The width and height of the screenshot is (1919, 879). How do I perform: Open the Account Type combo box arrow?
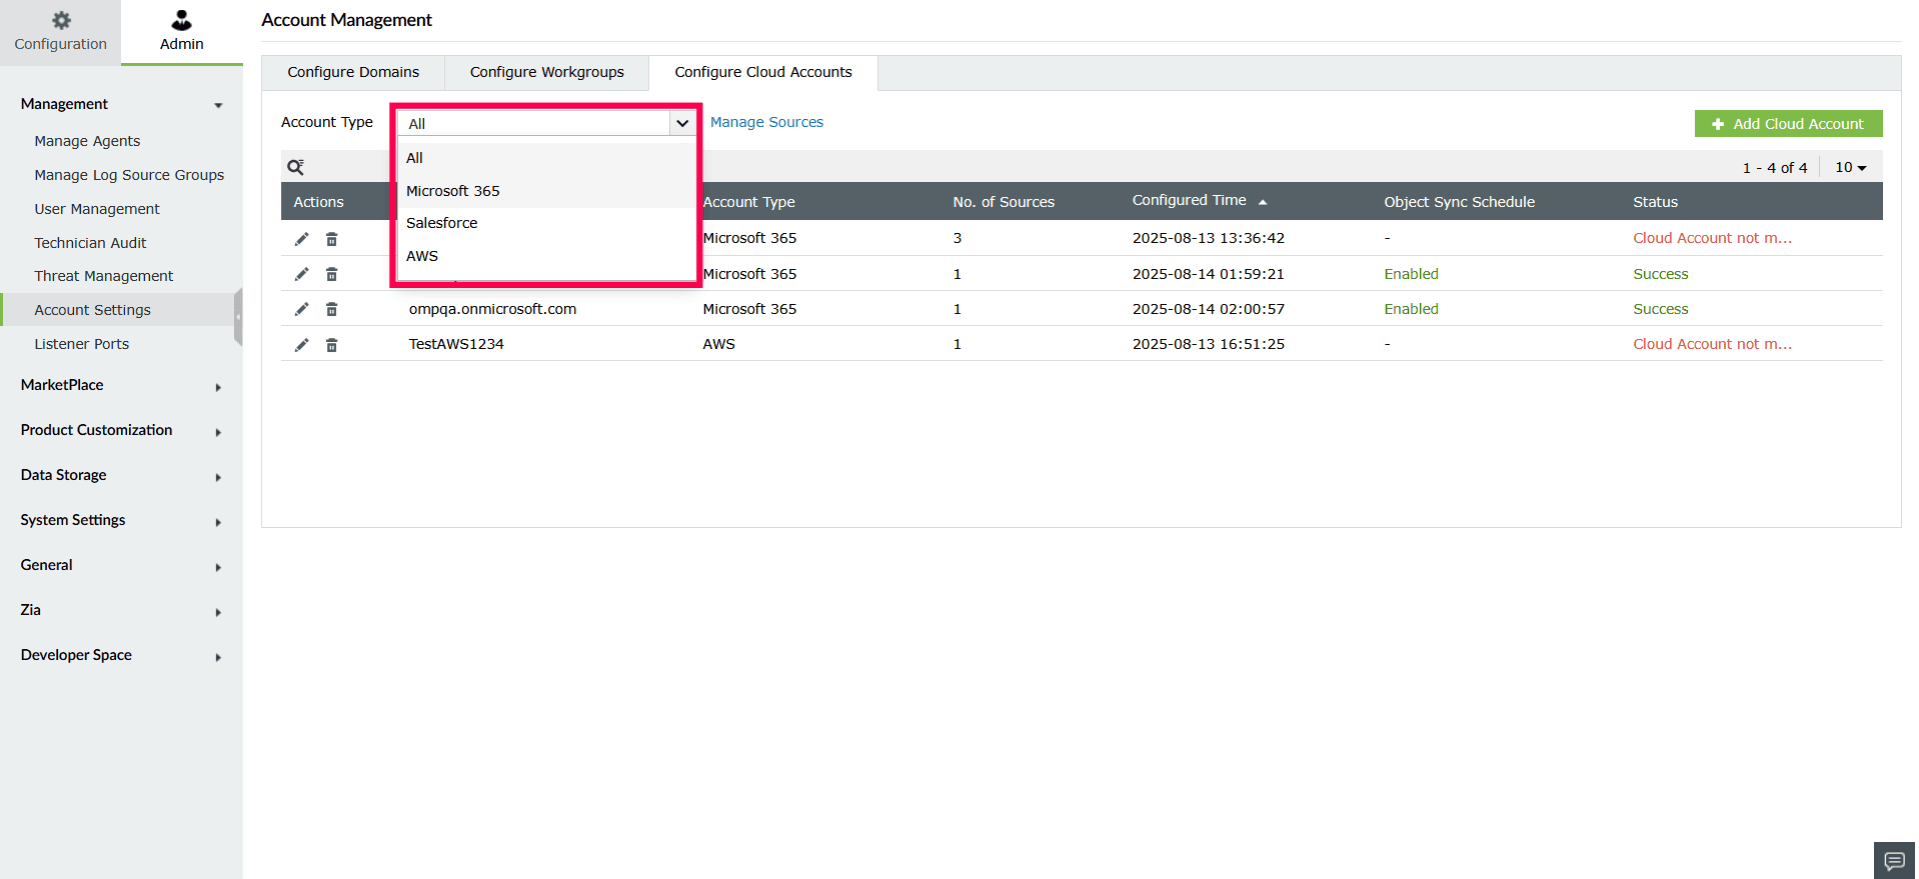pos(682,123)
